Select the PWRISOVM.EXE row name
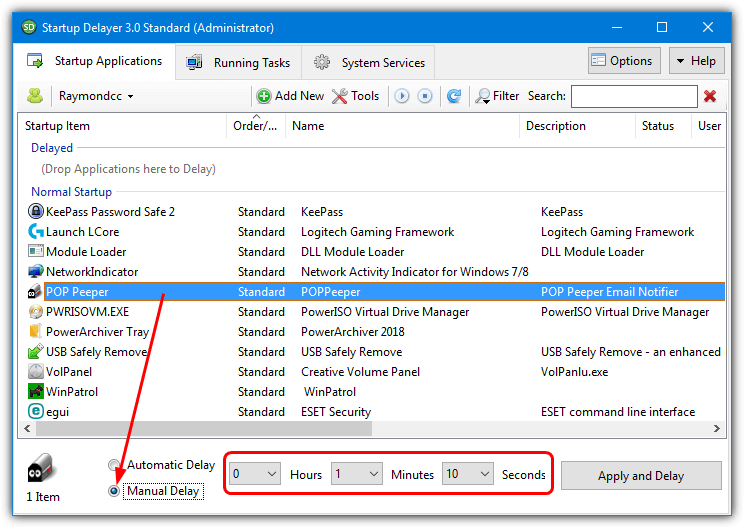This screenshot has height=527, width=744. tap(87, 312)
